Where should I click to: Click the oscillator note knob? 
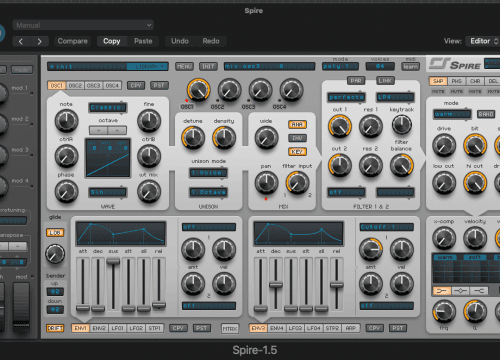(66, 121)
